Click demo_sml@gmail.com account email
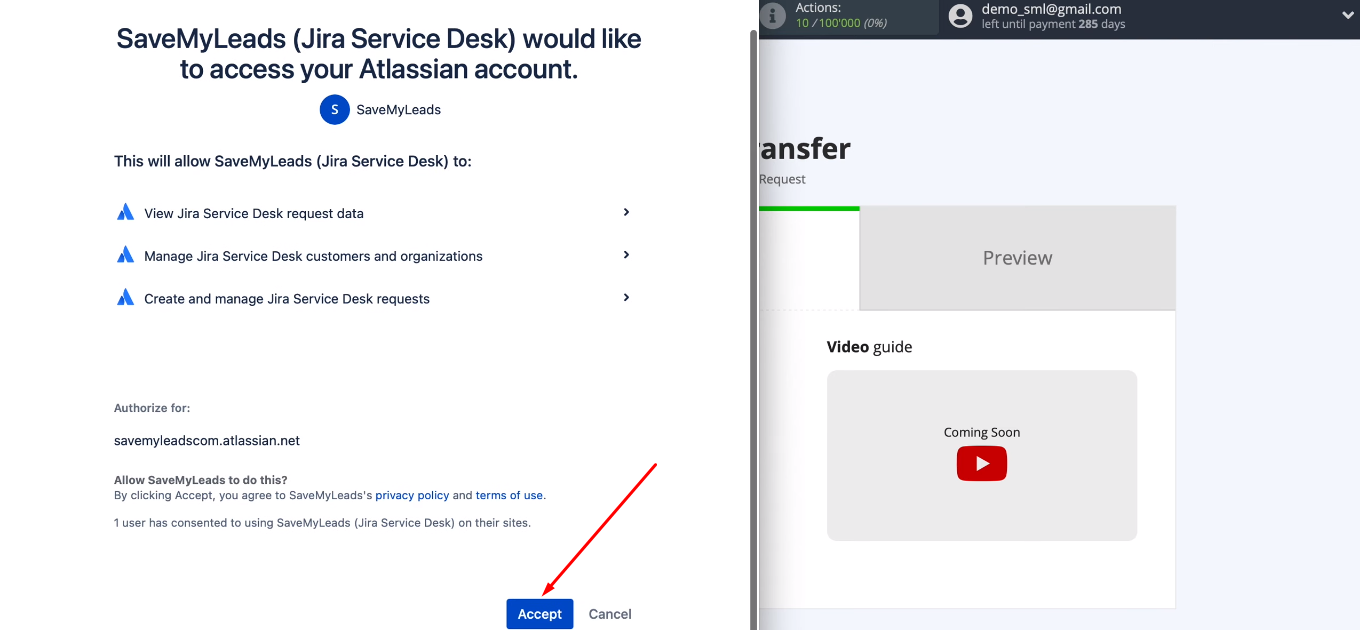This screenshot has width=1360, height=630. point(1051,9)
